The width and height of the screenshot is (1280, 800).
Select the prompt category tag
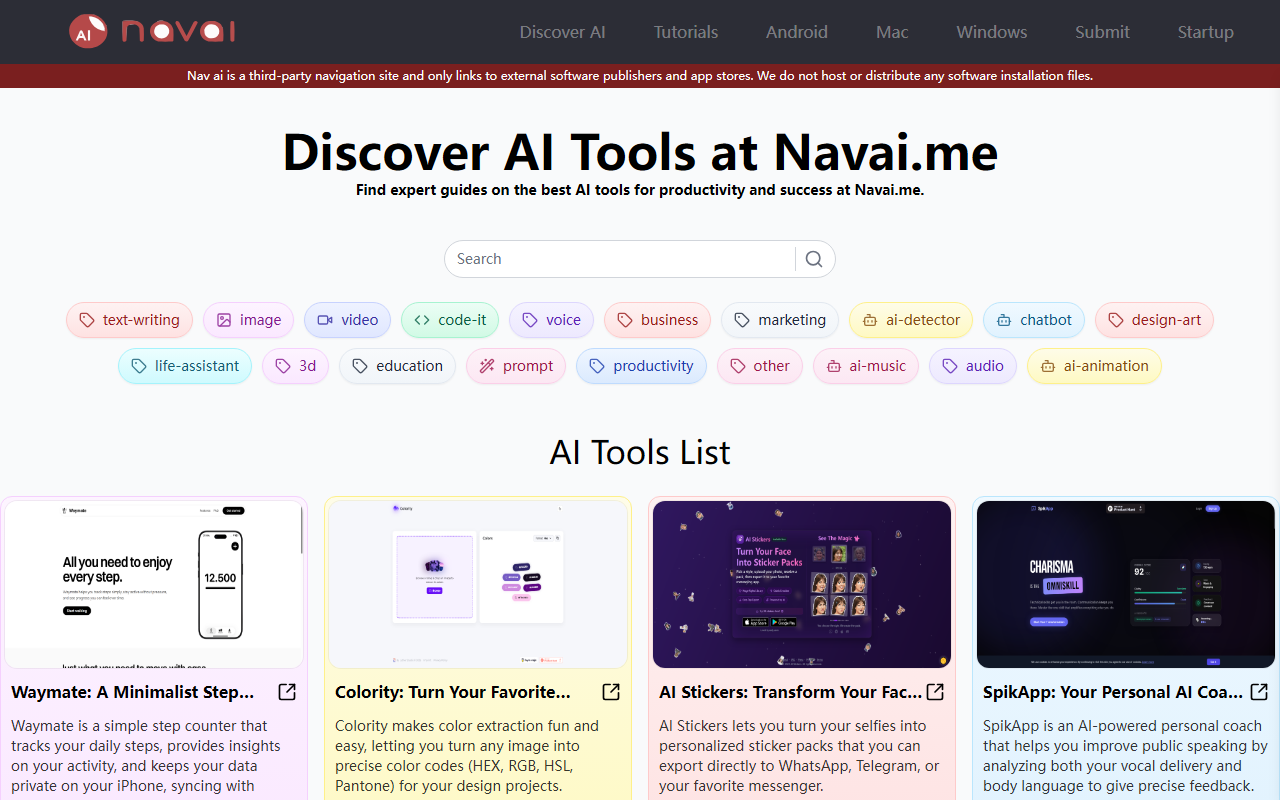(x=516, y=366)
